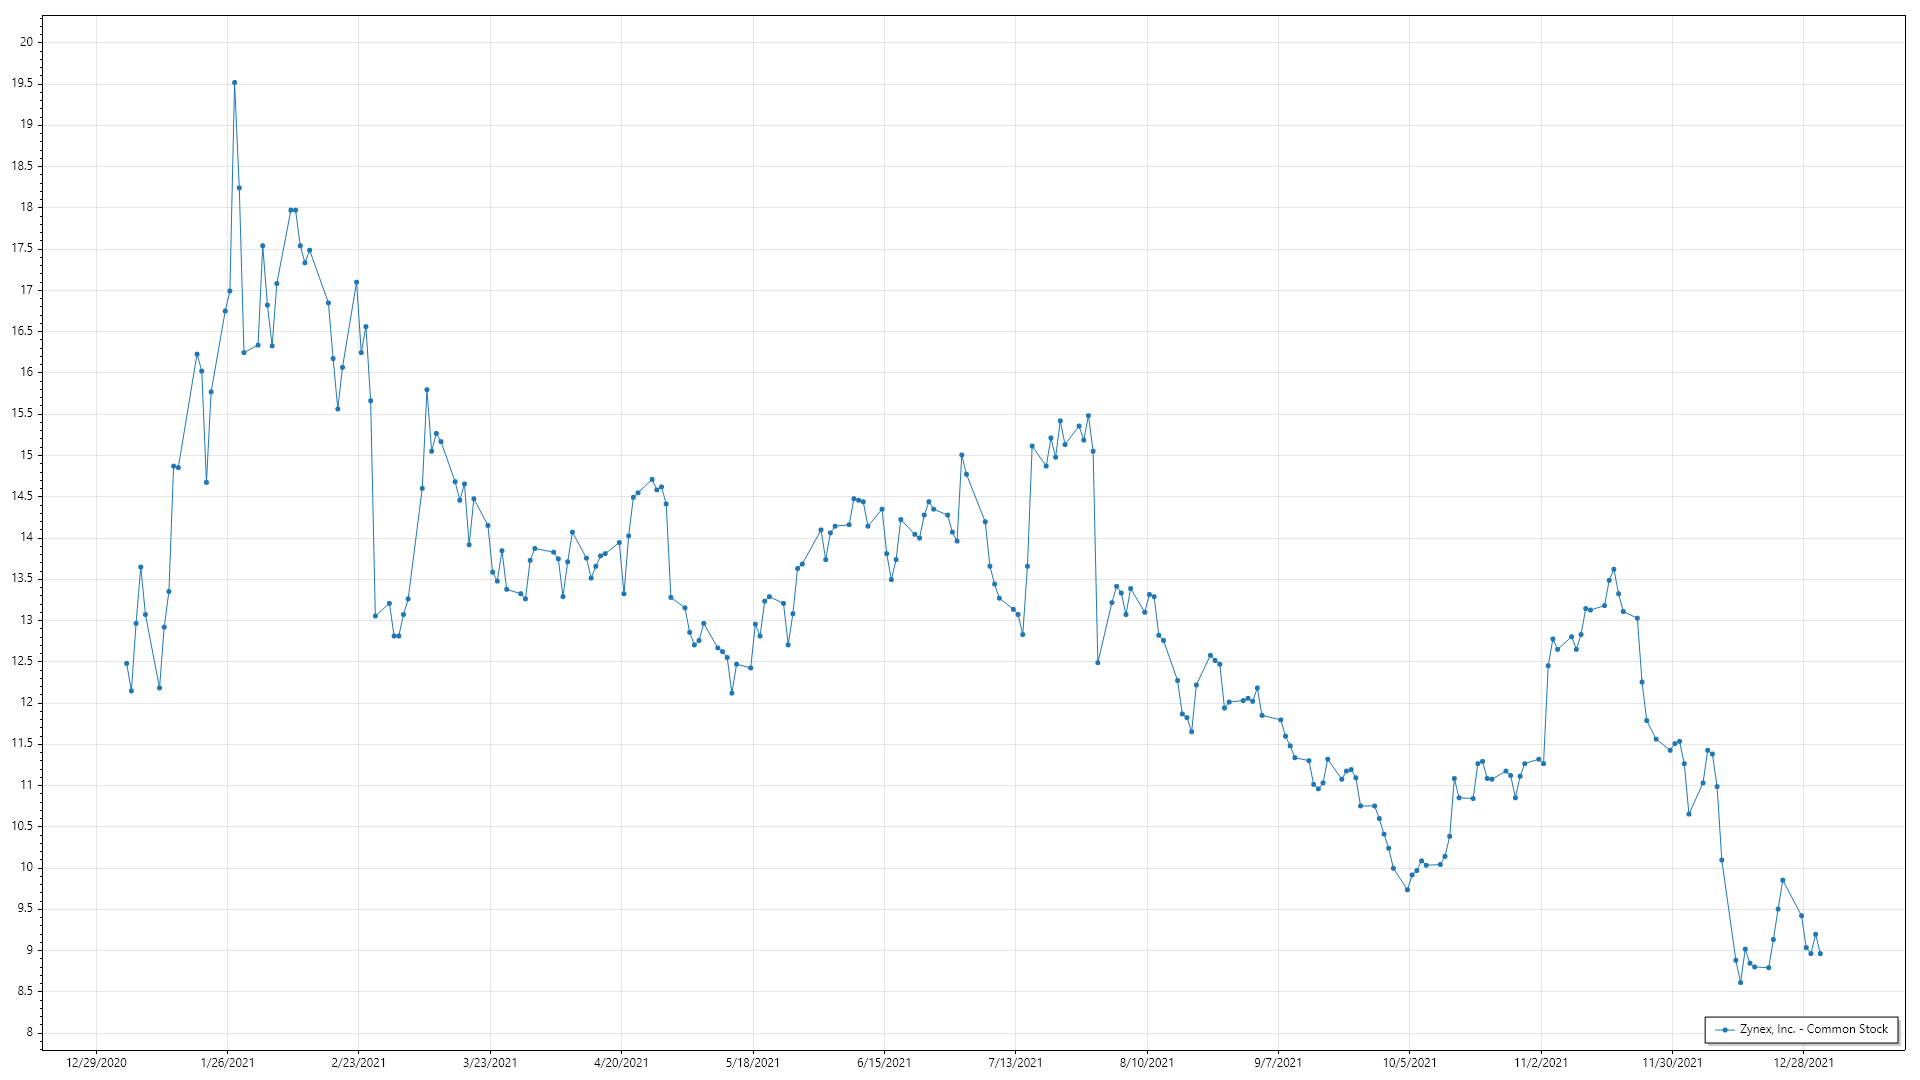Screen dimensions: 1920x1080
Task: Click the 4/20/2021 x-axis date label
Action: 621,1063
